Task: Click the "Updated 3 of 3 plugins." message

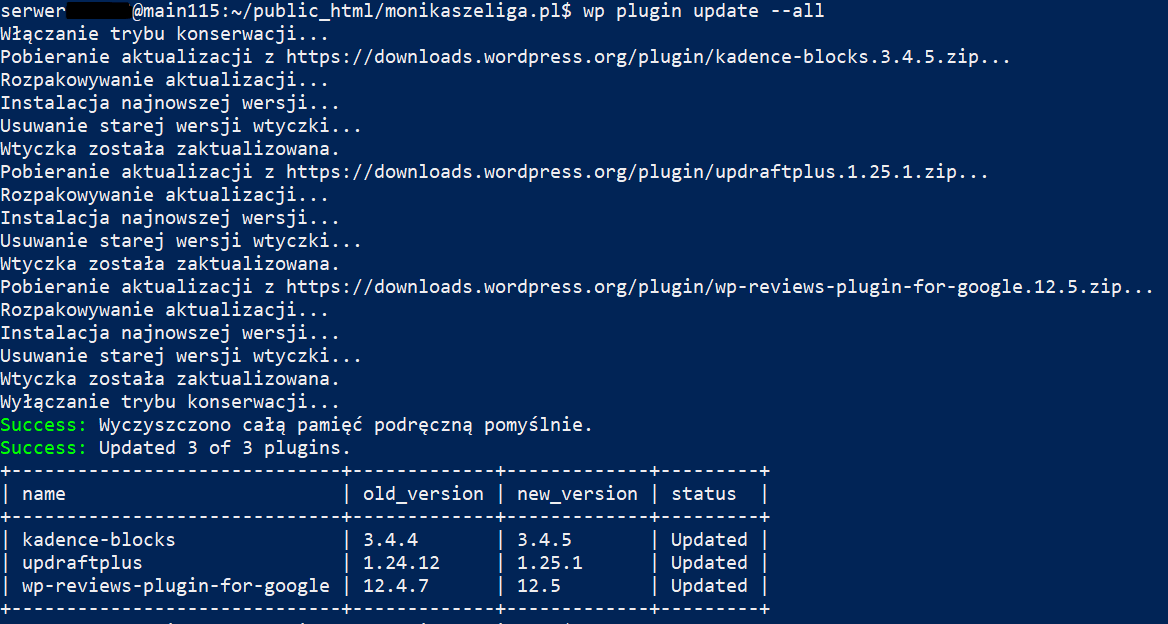Action: pyautogui.click(x=225, y=448)
